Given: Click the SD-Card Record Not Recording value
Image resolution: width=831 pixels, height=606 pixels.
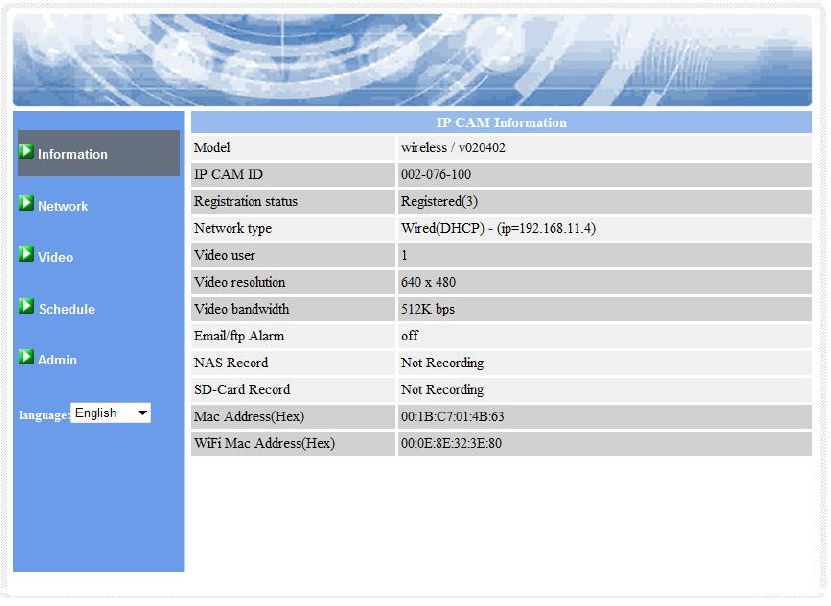Looking at the screenshot, I should [443, 390].
